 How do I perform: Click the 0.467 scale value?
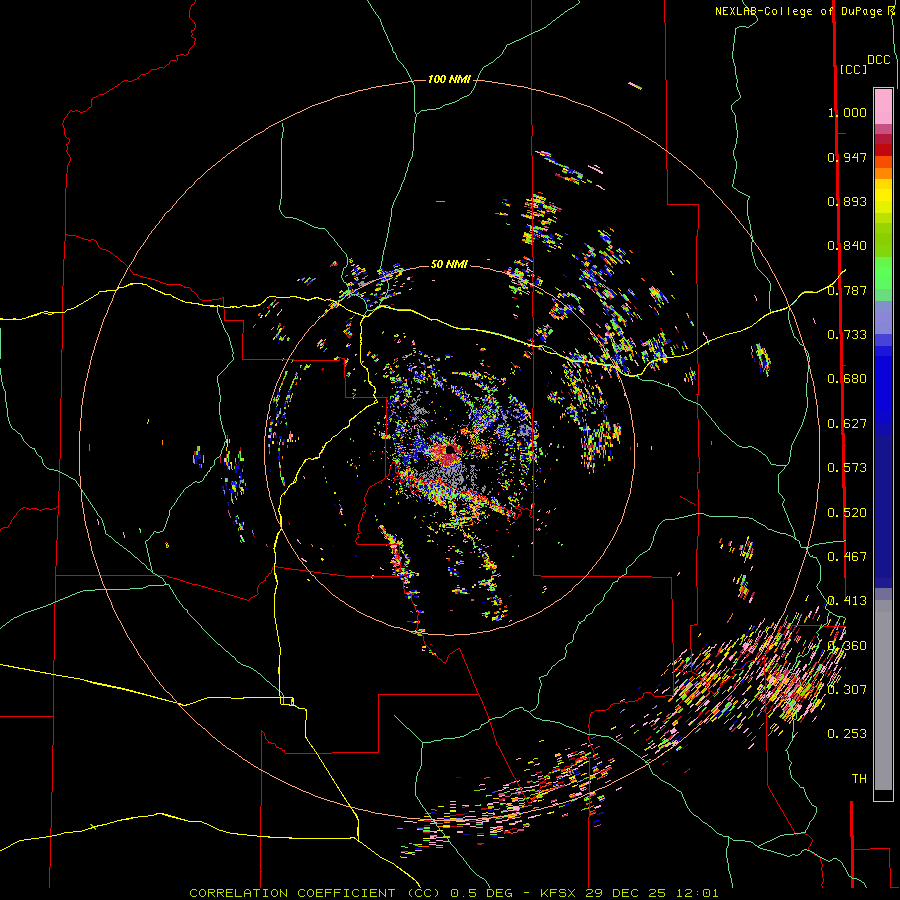(847, 557)
